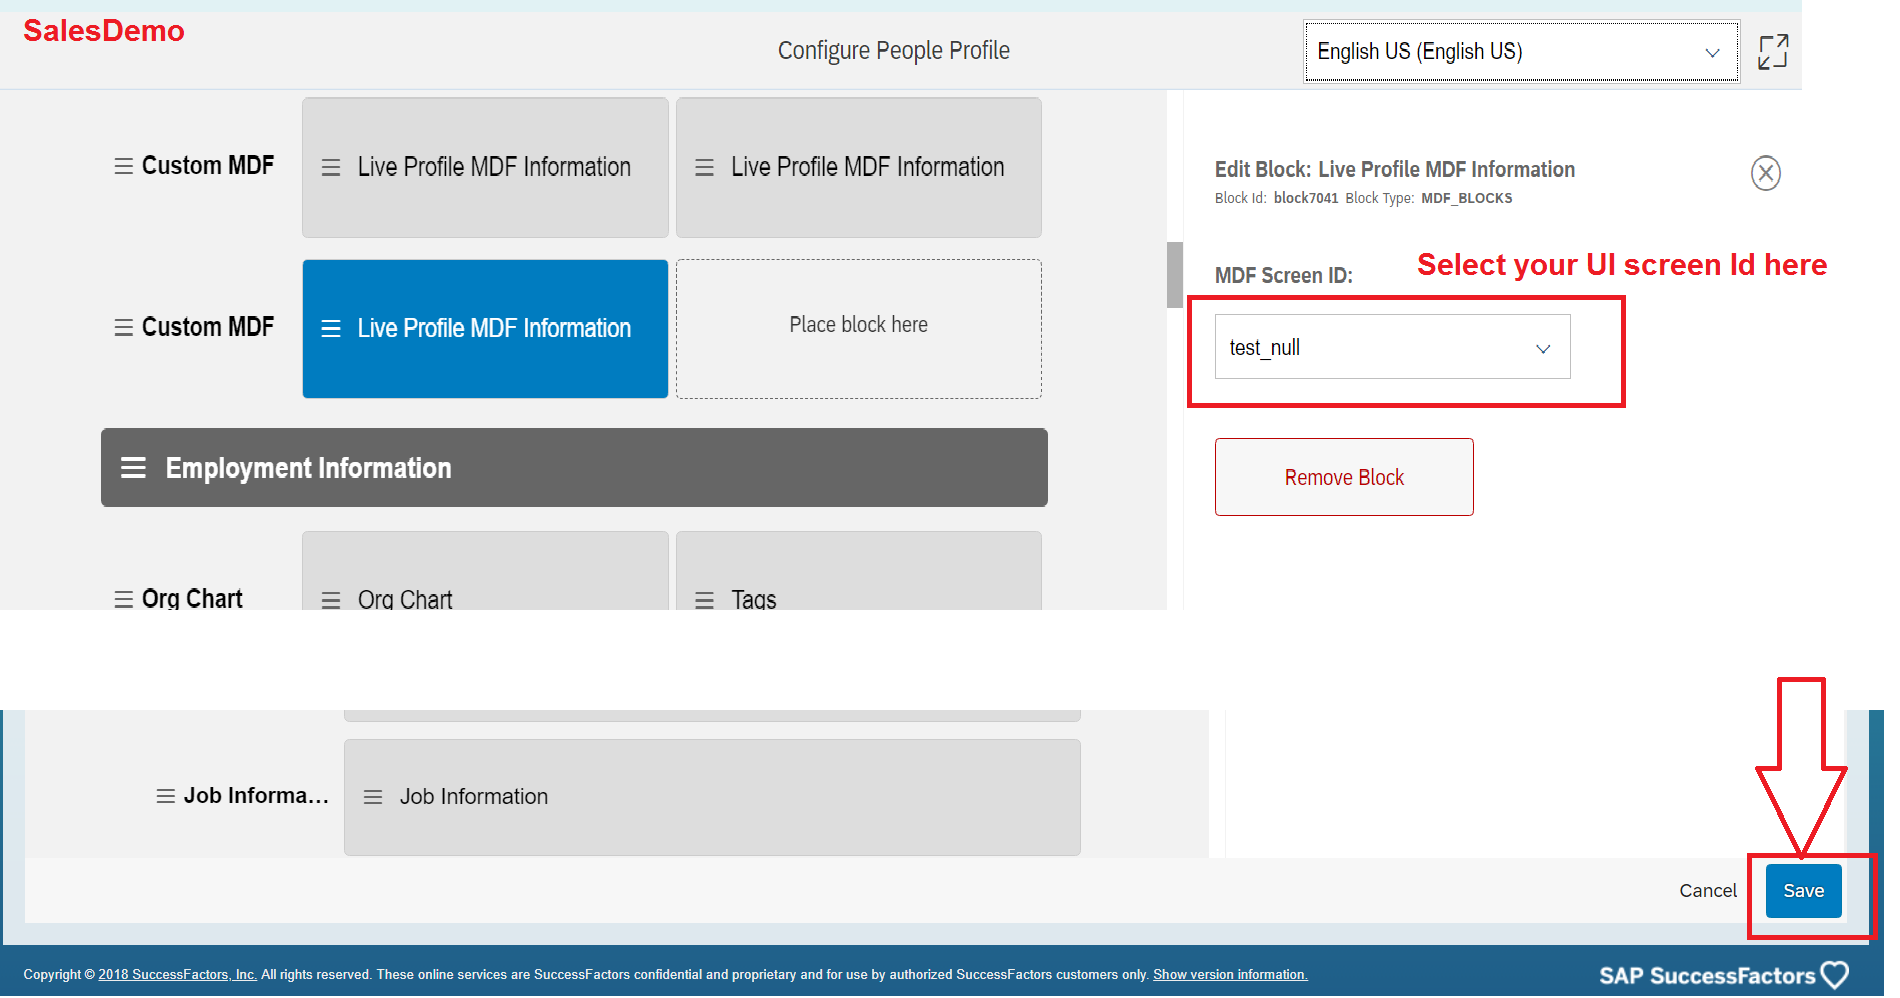Screen dimensions: 1900x998
Task: Click the MDF_BLOCKS block type text
Action: 1466,198
